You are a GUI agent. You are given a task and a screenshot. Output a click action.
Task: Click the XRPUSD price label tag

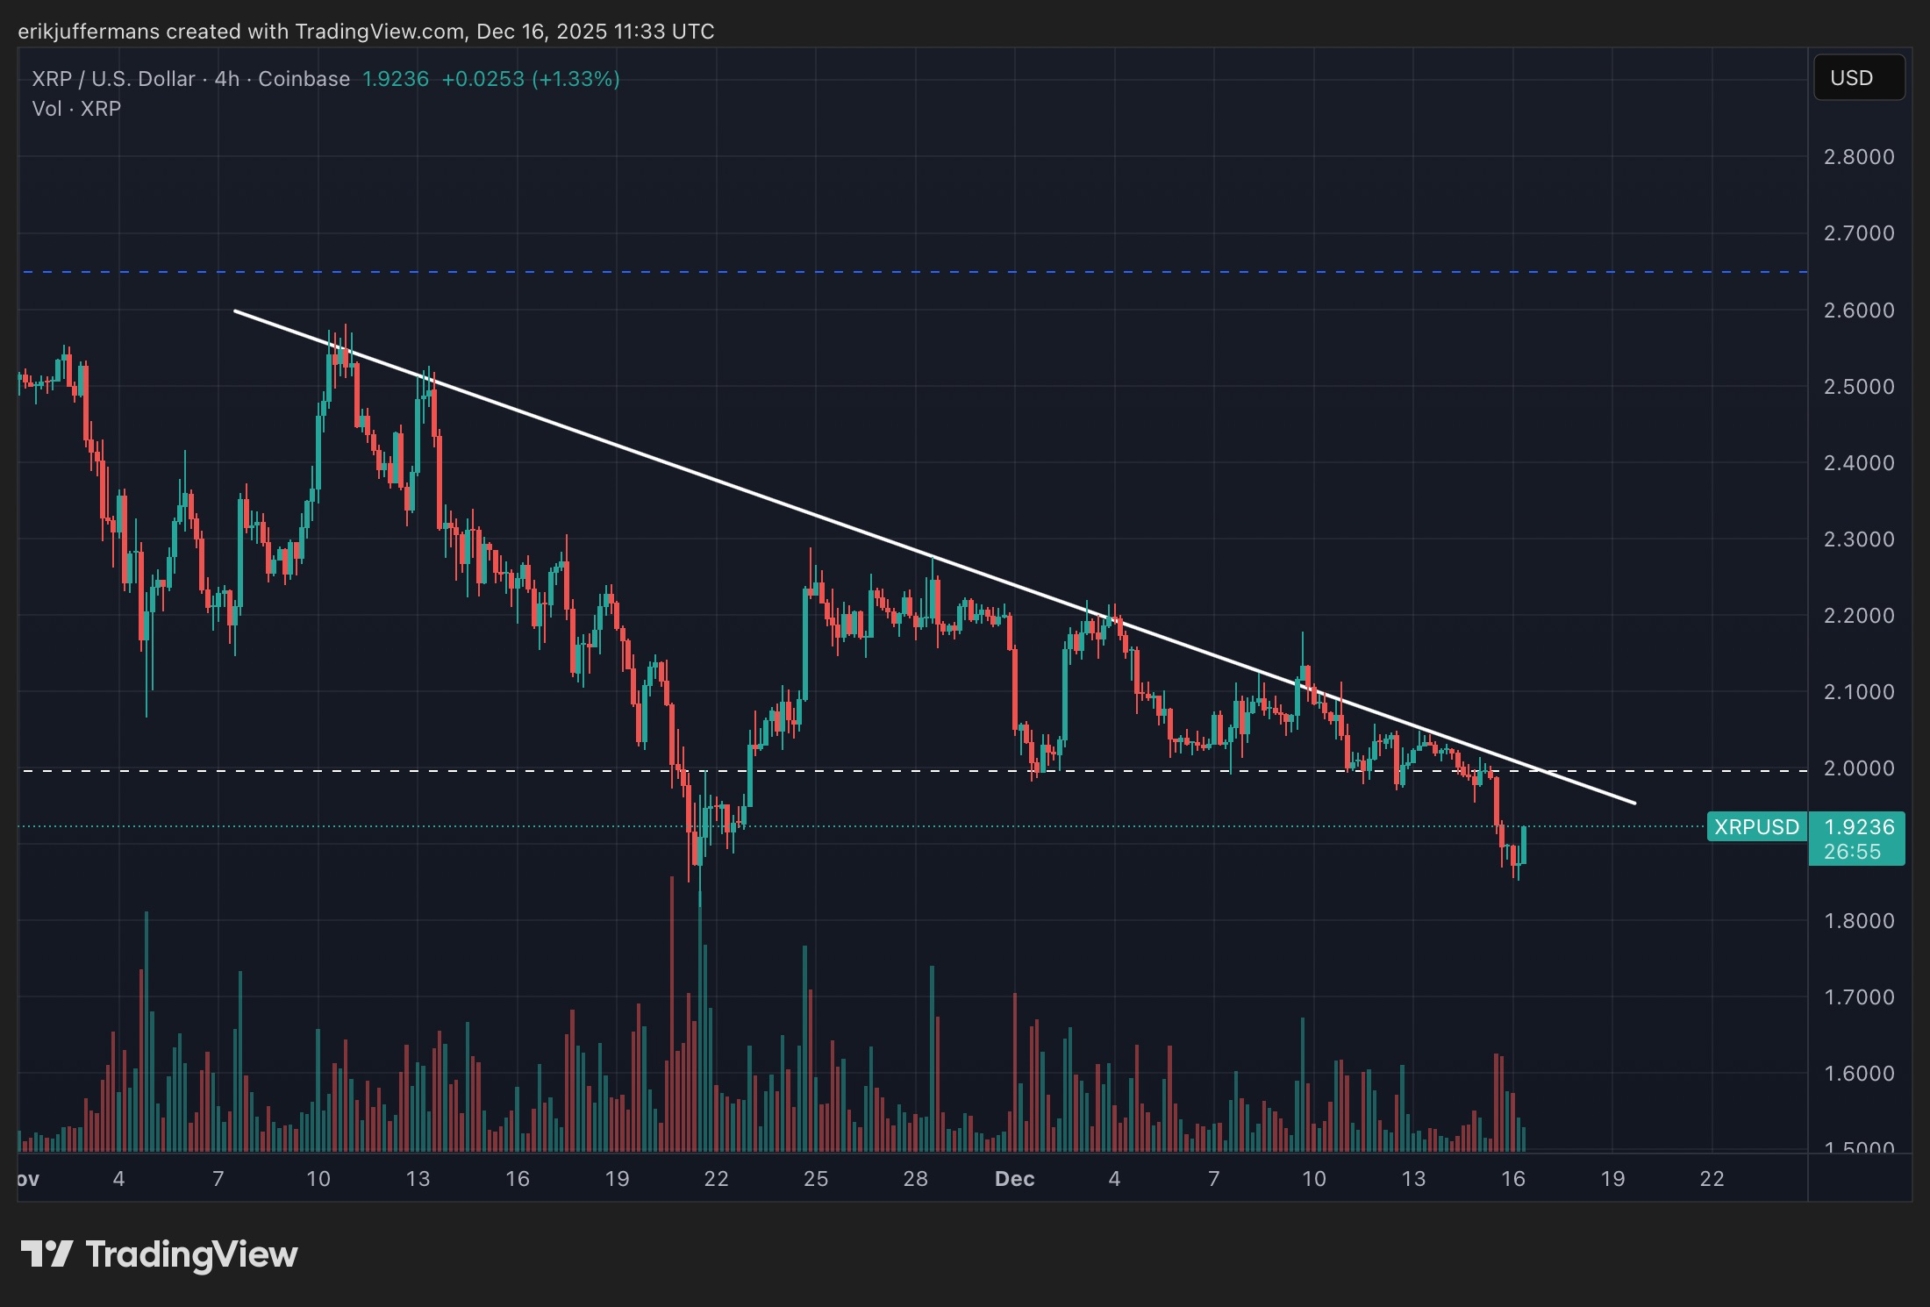click(1756, 827)
